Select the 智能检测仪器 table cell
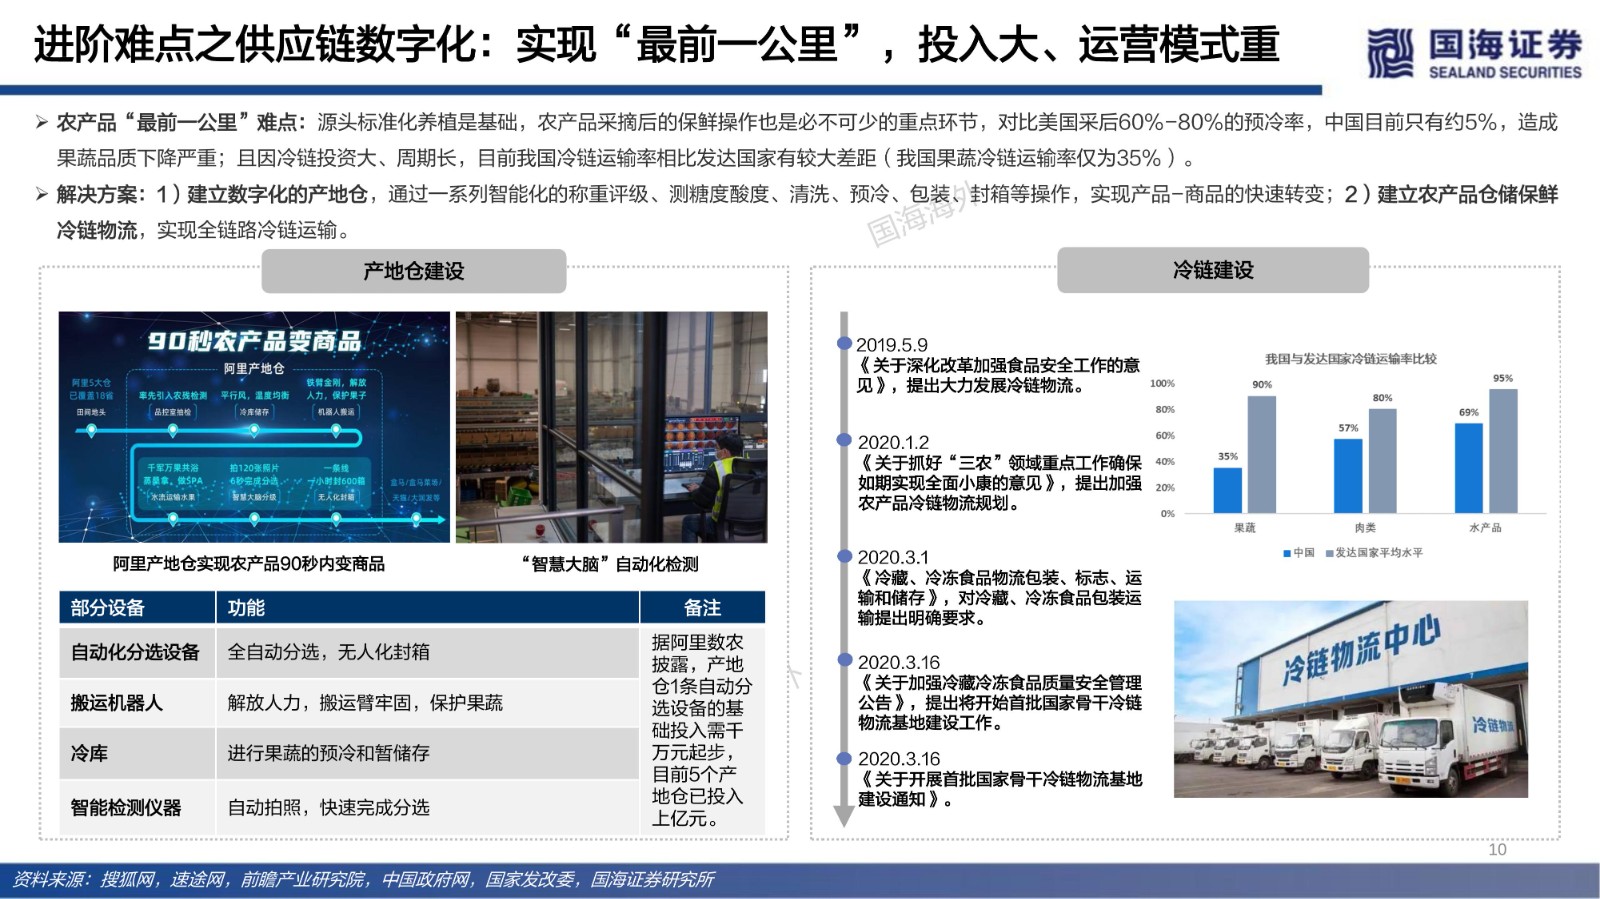The width and height of the screenshot is (1600, 899). tap(137, 807)
